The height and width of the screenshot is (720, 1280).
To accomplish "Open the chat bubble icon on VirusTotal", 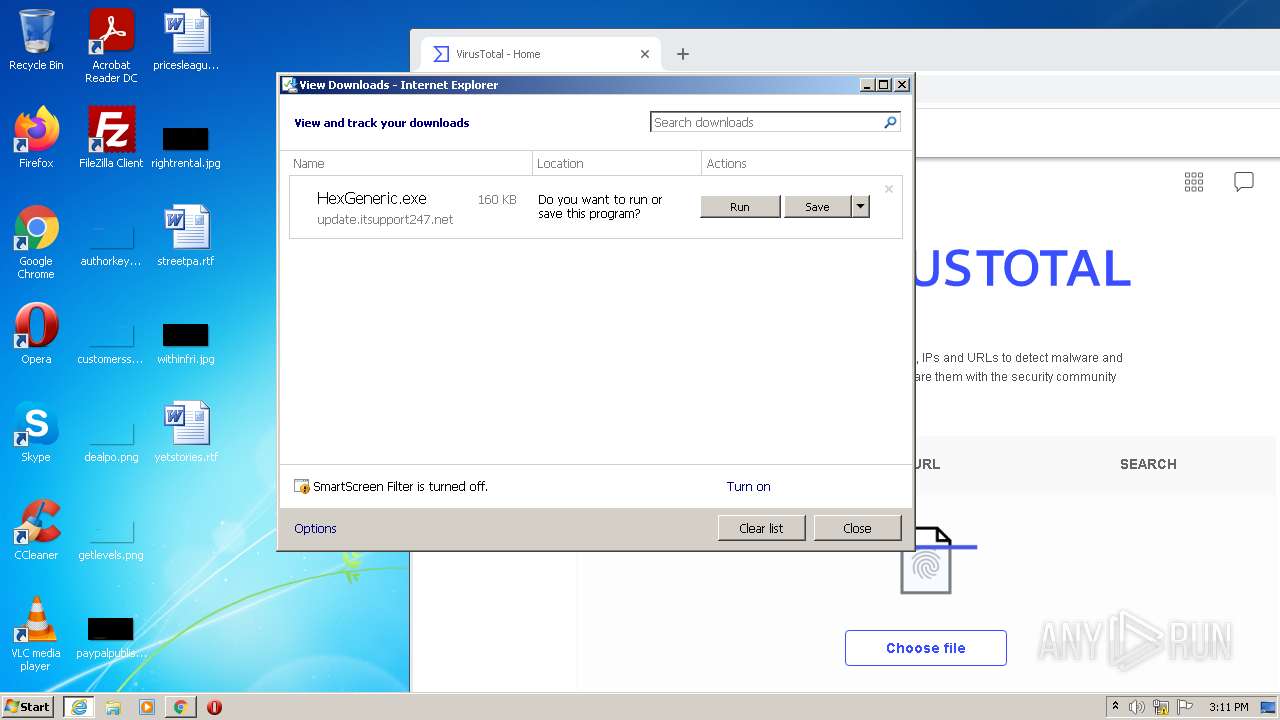I will 1244,182.
